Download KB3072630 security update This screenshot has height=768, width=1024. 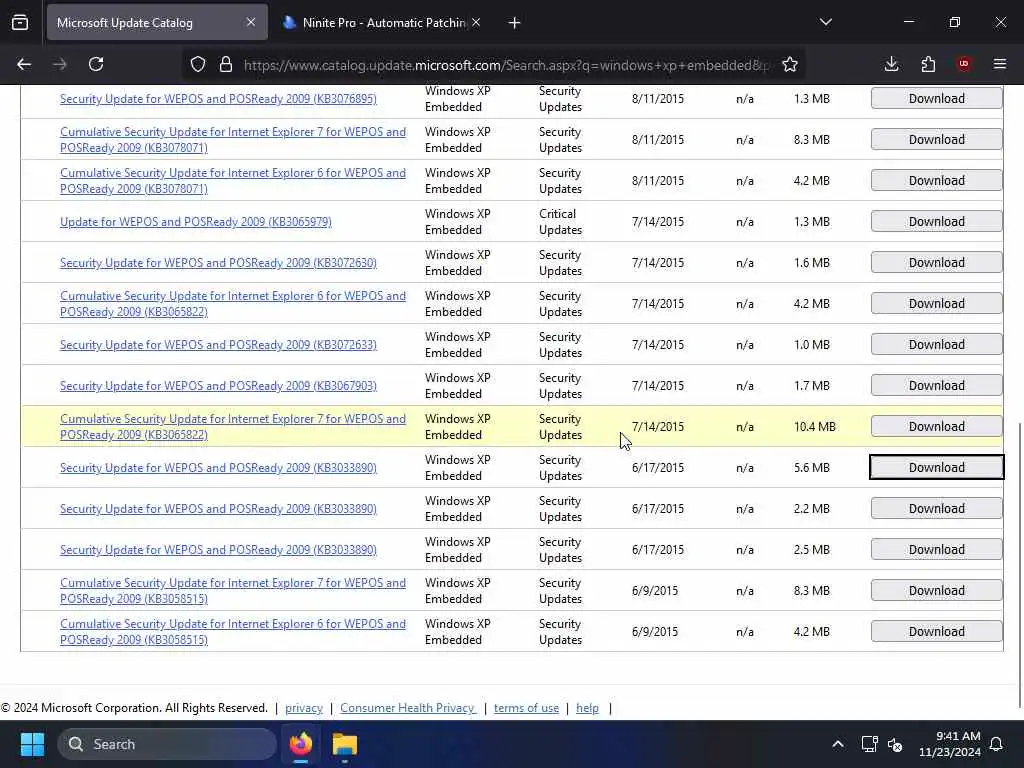(936, 263)
